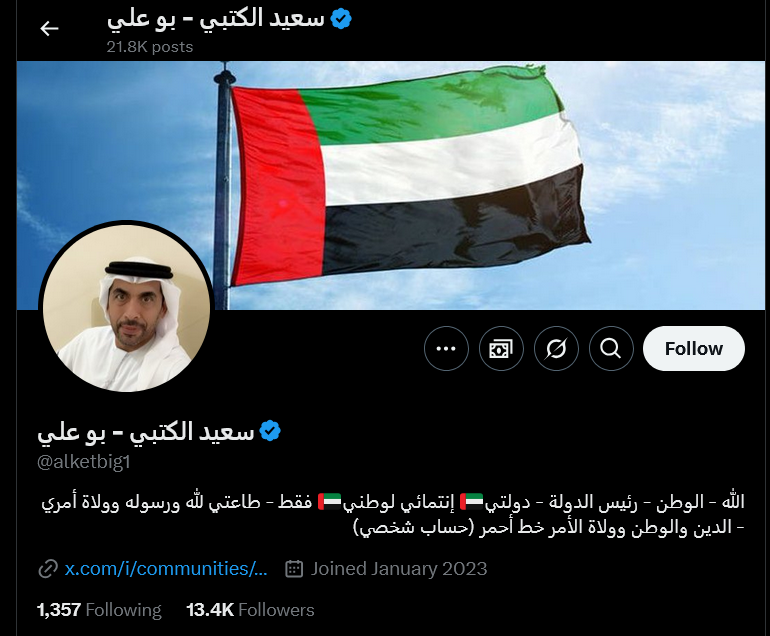Screen dimensions: 770x636
Task: Click the 21.8K posts count
Action: pos(150,47)
